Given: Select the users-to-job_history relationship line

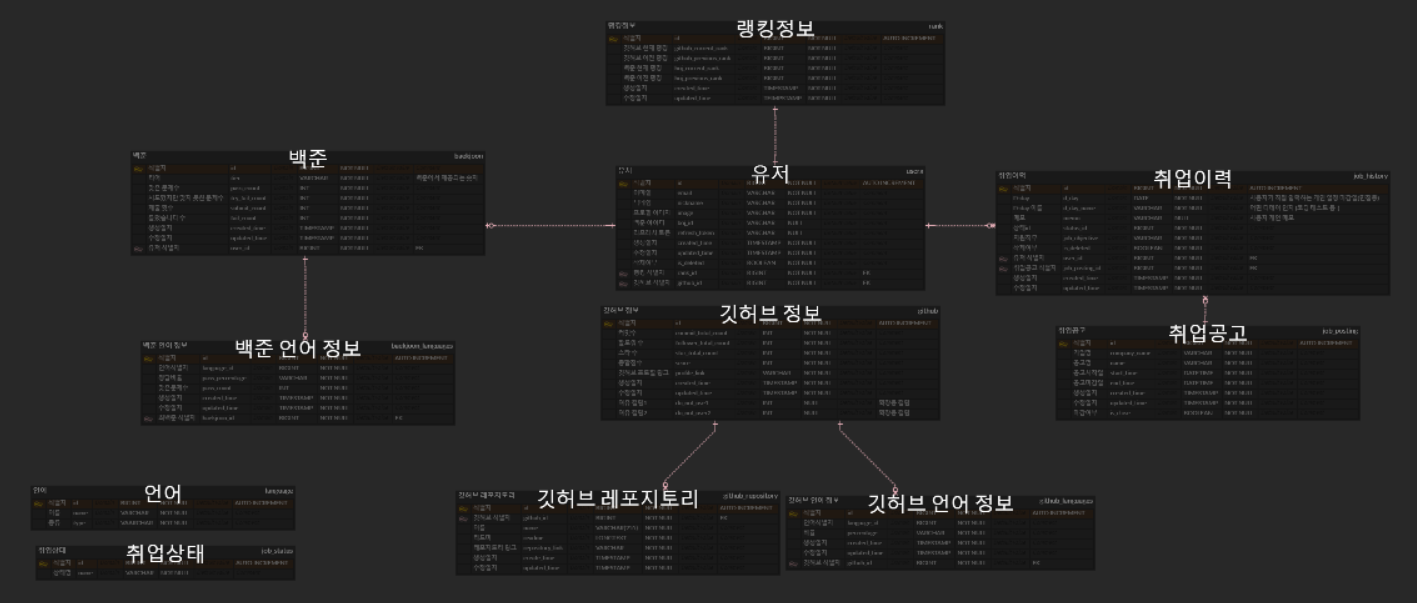Looking at the screenshot, I should [x=961, y=225].
